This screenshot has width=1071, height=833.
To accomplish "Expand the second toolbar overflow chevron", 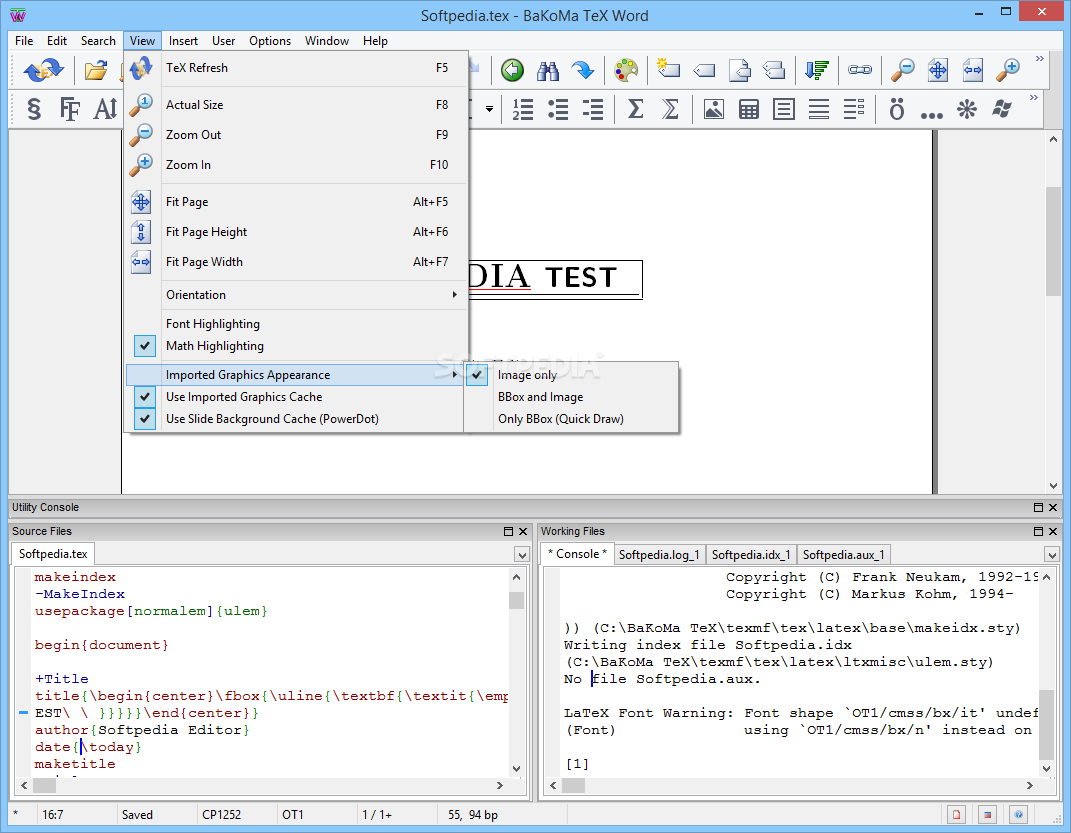I will click(1033, 98).
